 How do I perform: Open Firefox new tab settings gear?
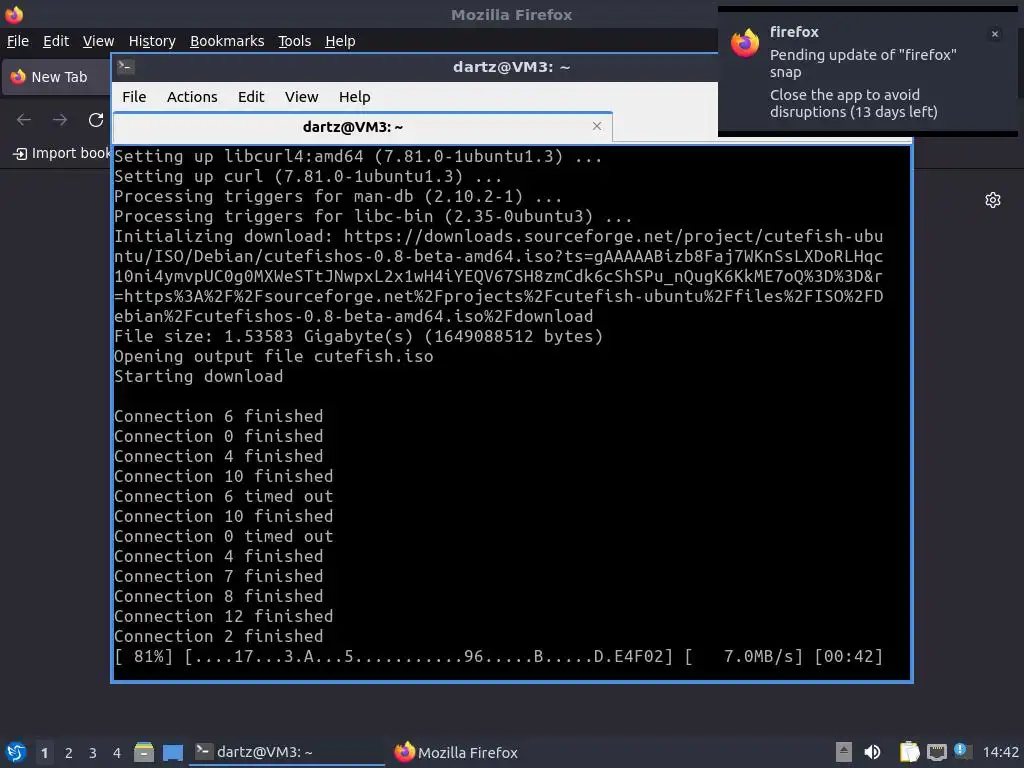pos(993,200)
